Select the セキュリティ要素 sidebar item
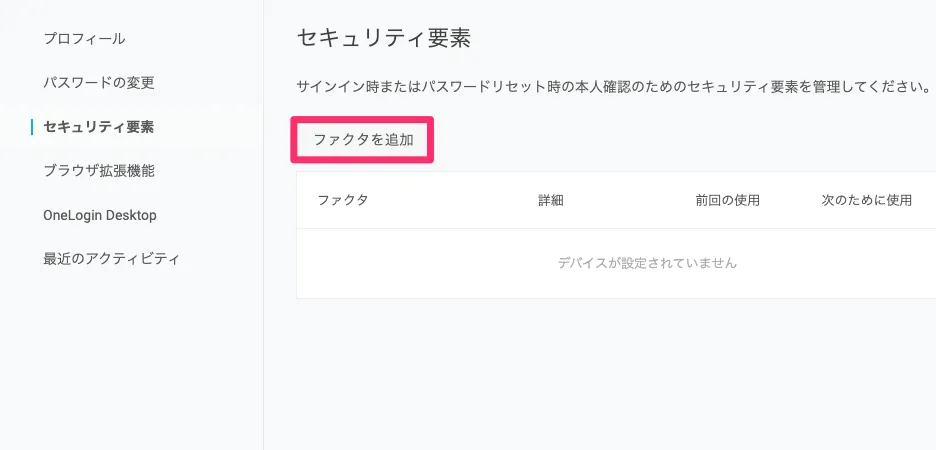Screen dimensions: 936x450 [98, 127]
